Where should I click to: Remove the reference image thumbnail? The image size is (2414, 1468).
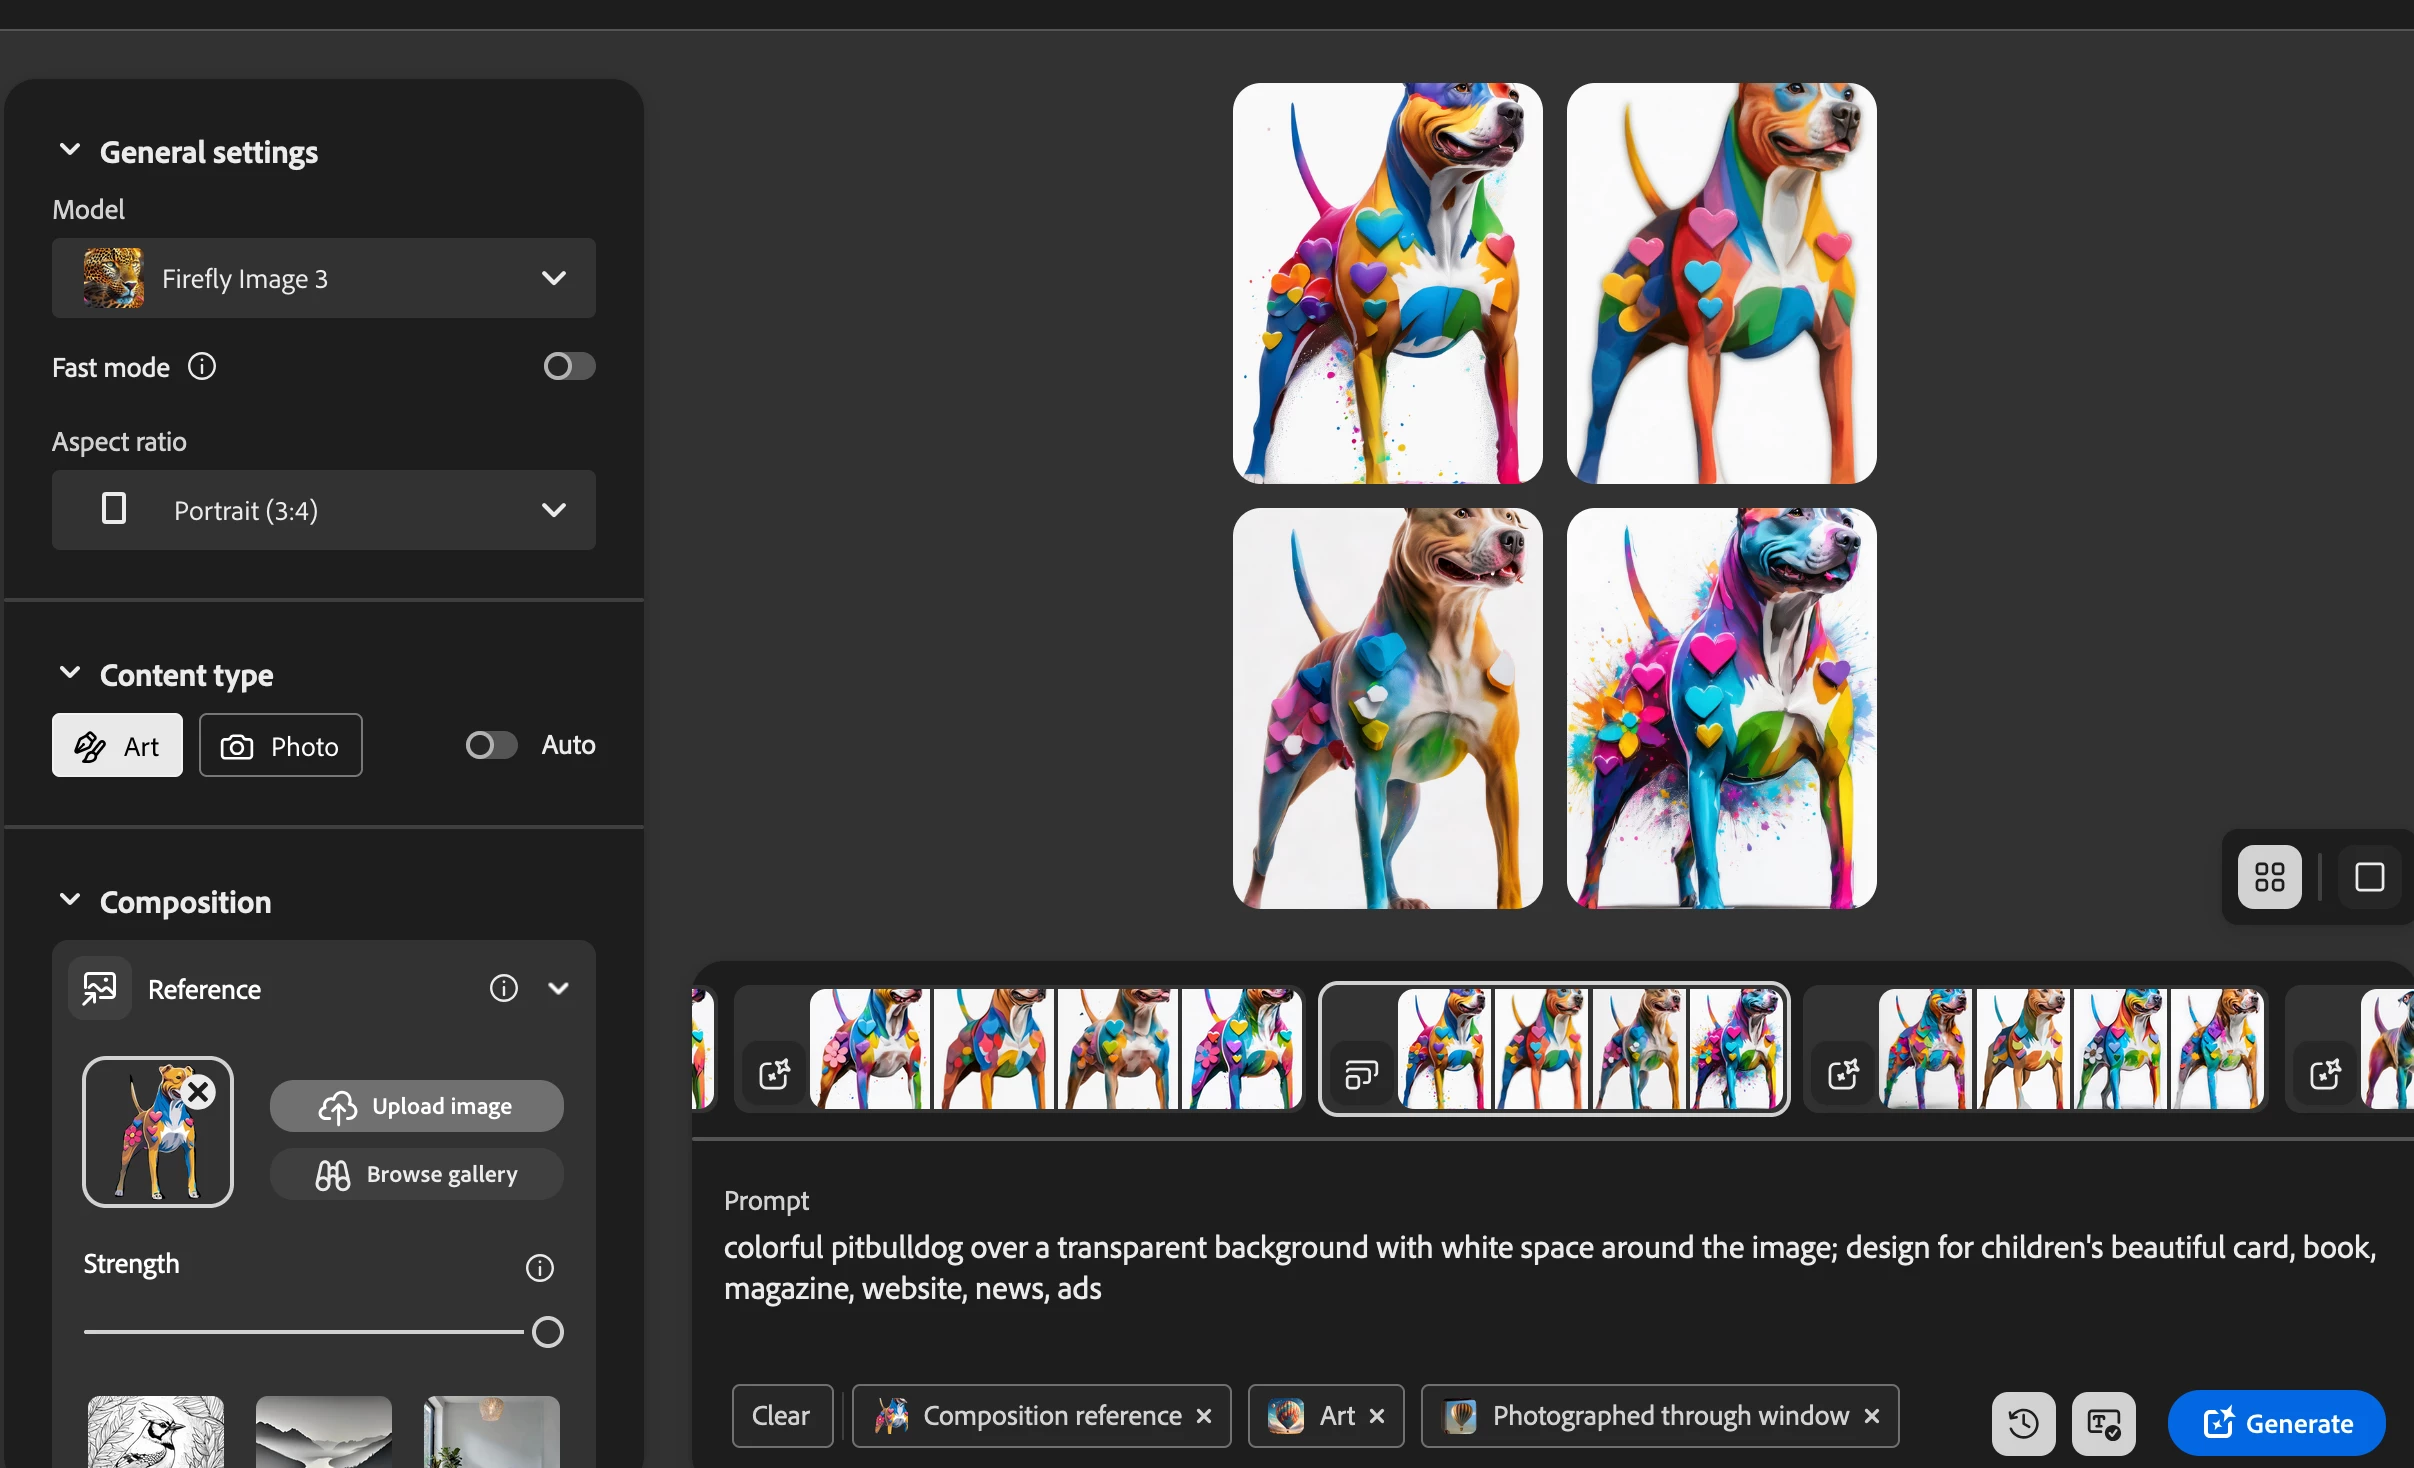click(x=199, y=1092)
